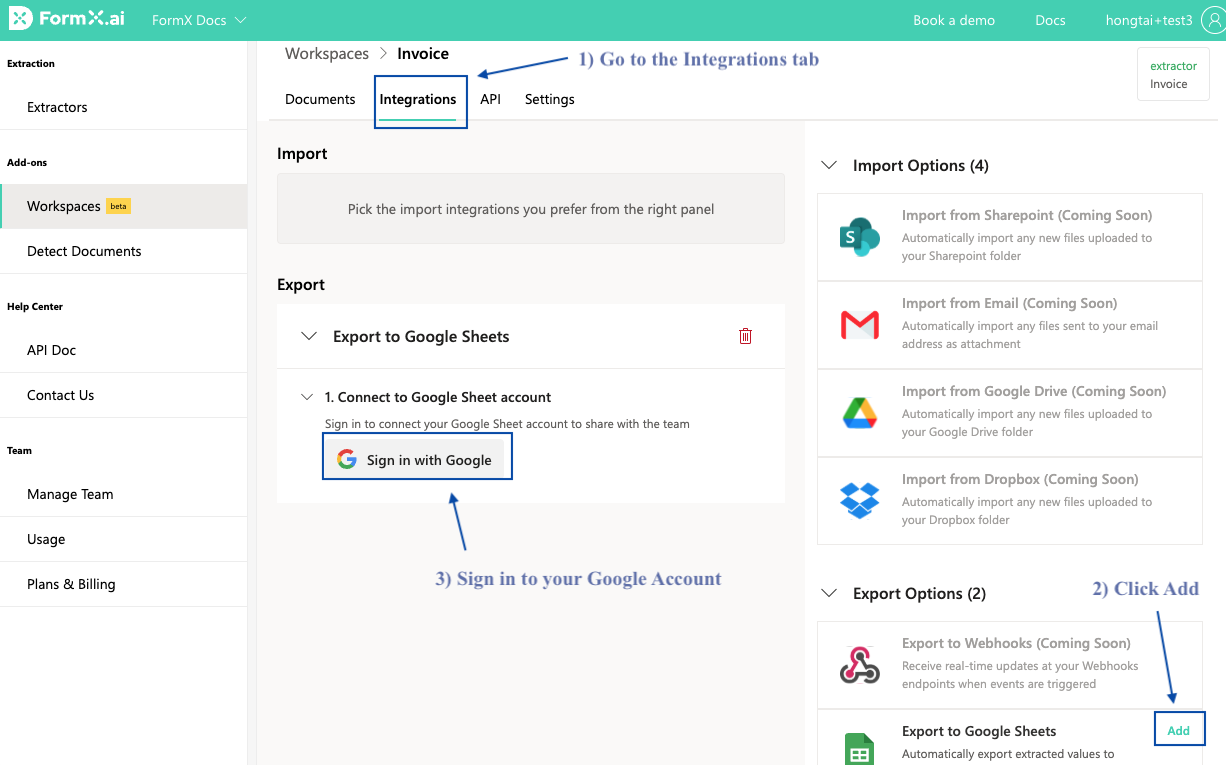The image size is (1226, 765).
Task: Select Import from Google Drive title
Action: coord(1034,391)
